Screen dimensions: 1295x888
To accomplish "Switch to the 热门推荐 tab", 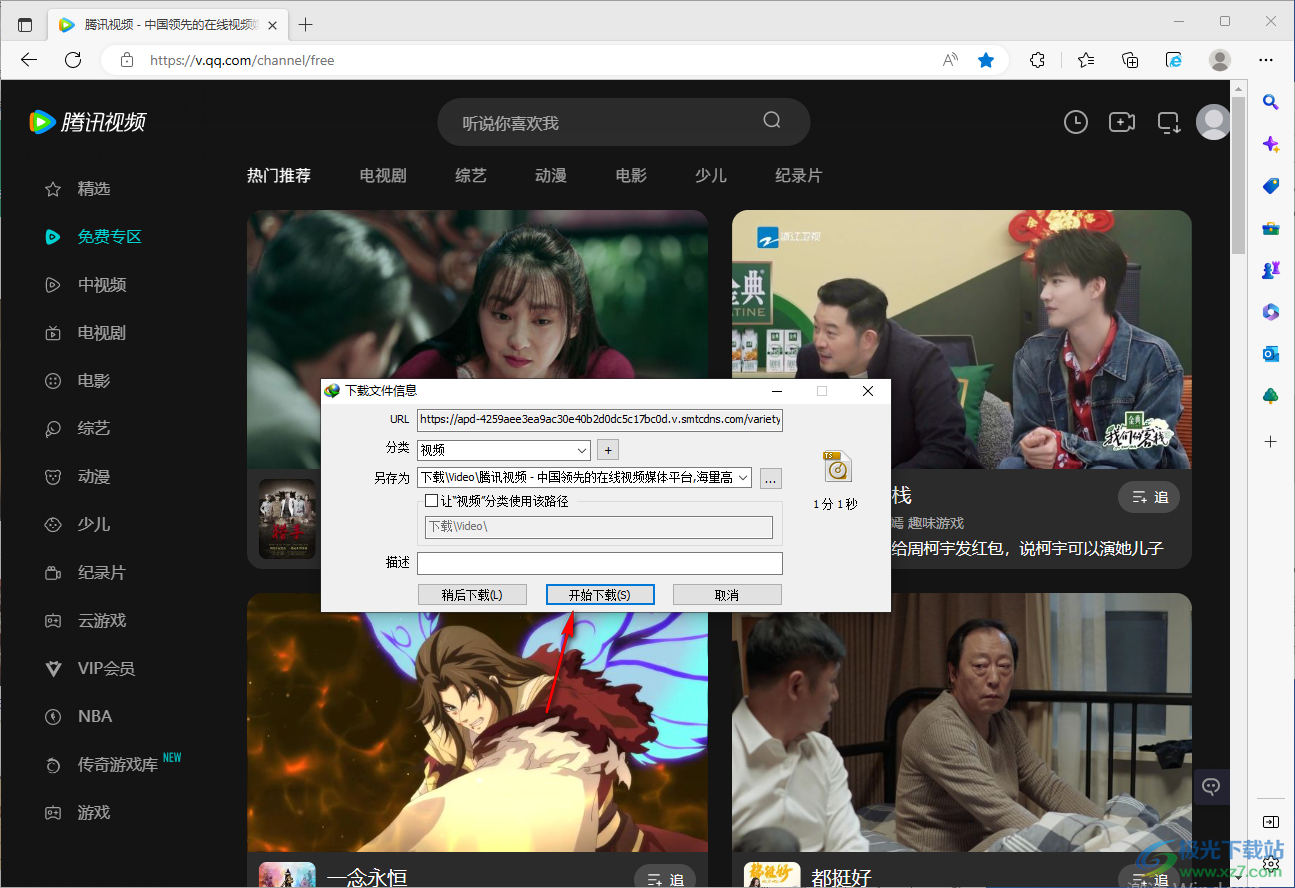I will coord(279,175).
